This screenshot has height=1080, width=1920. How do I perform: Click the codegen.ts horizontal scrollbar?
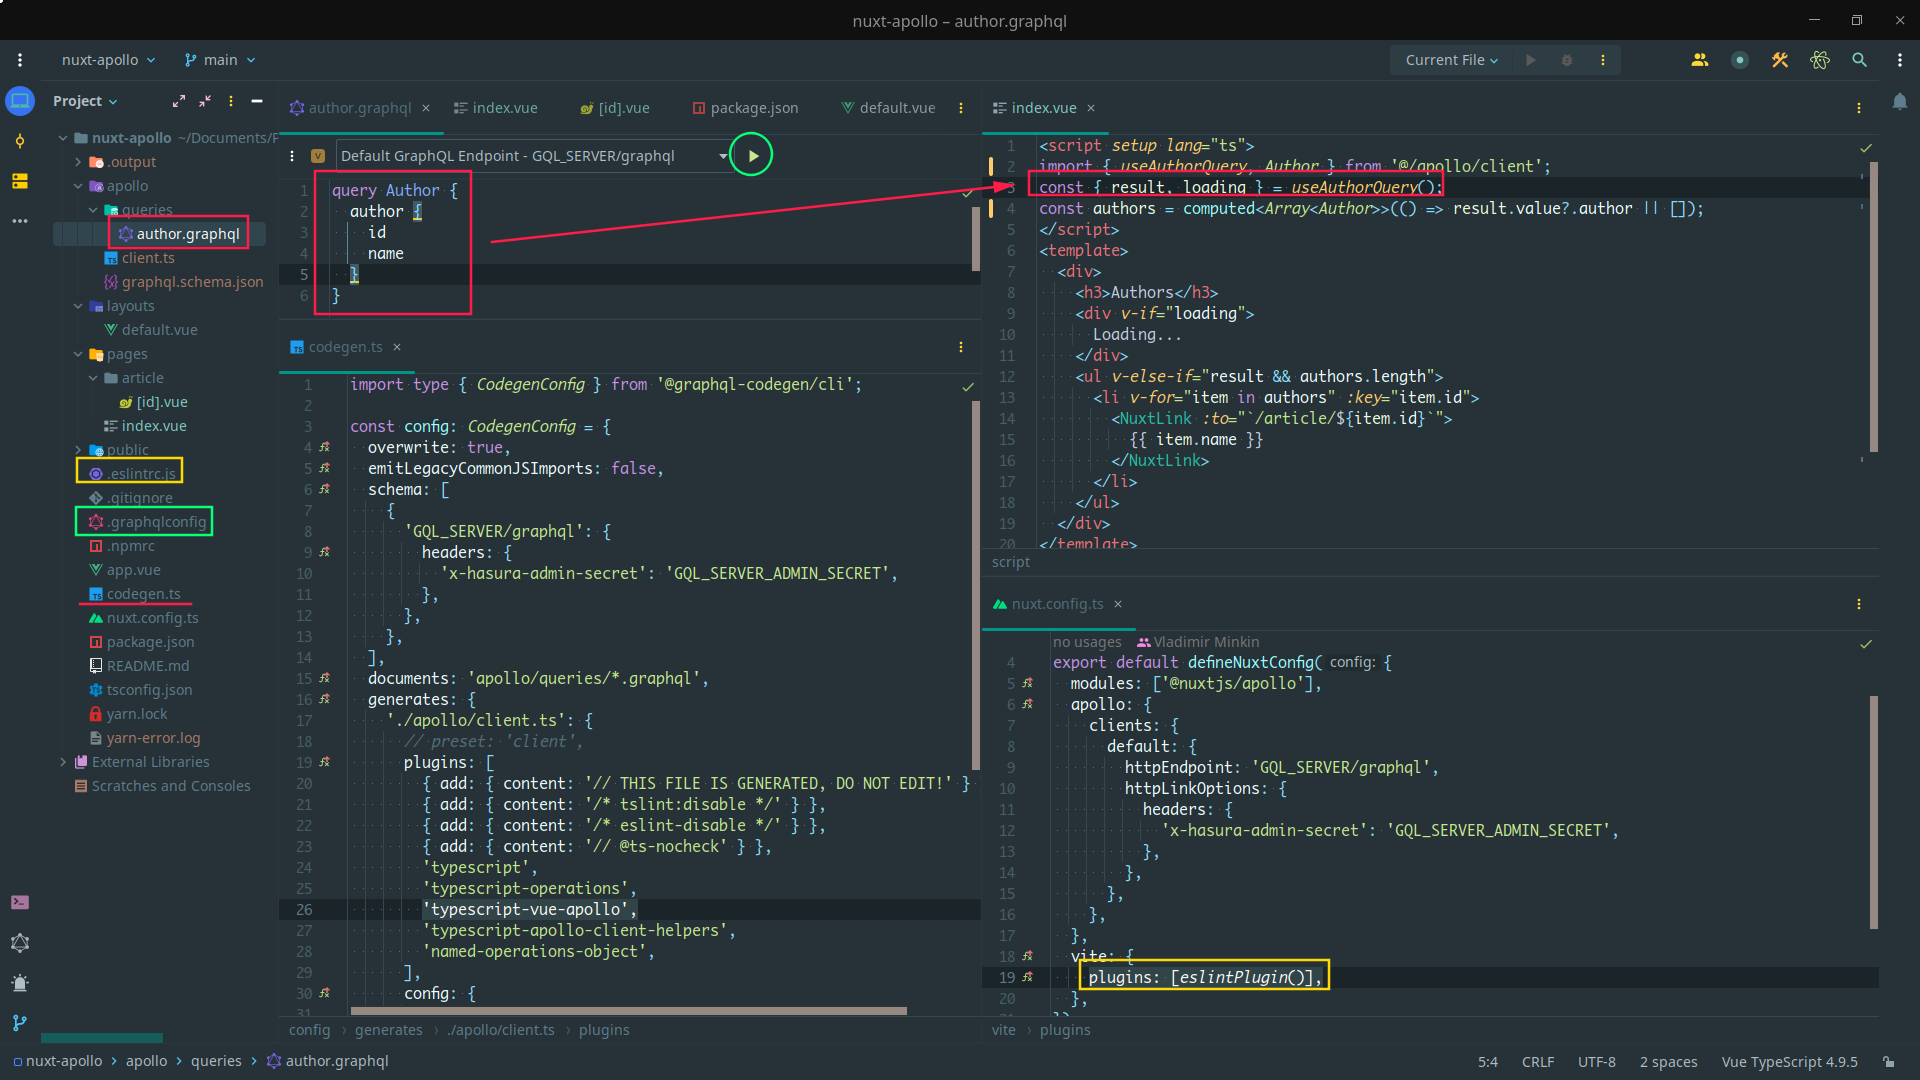[x=628, y=1011]
